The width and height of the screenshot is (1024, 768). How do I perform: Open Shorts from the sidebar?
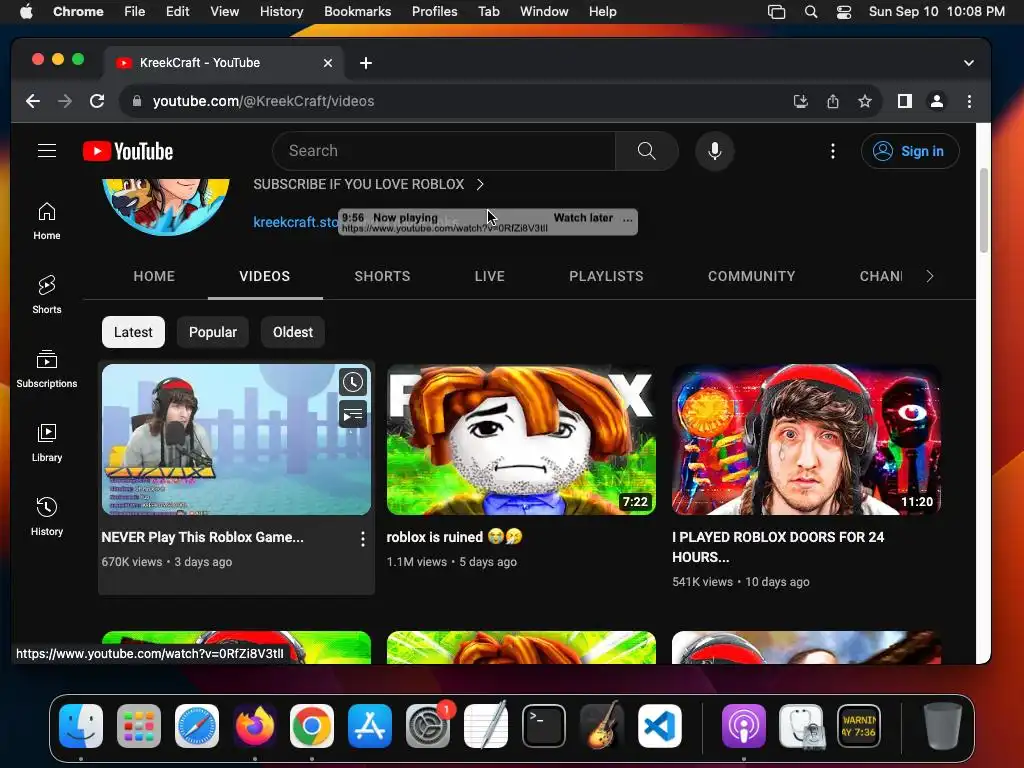tap(47, 295)
